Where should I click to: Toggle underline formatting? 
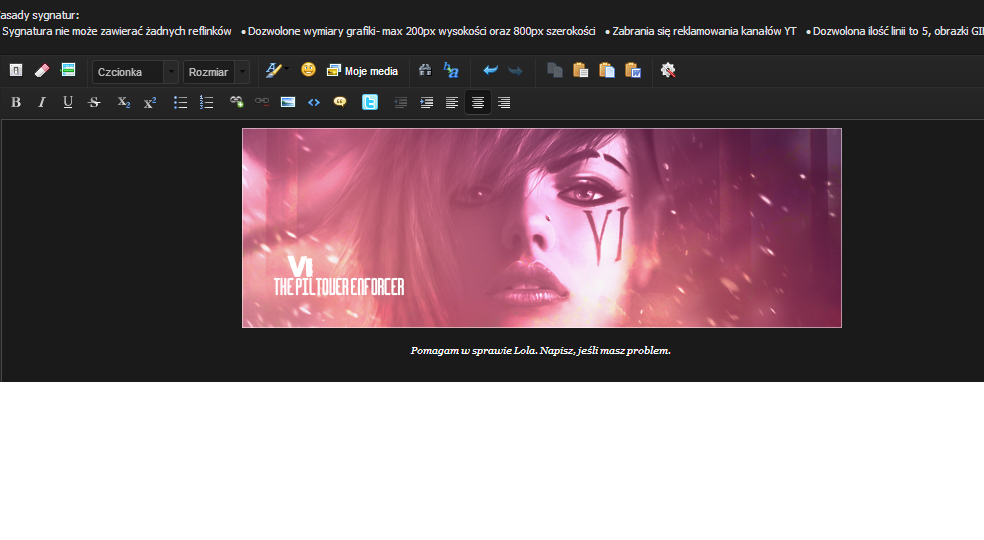coord(68,102)
